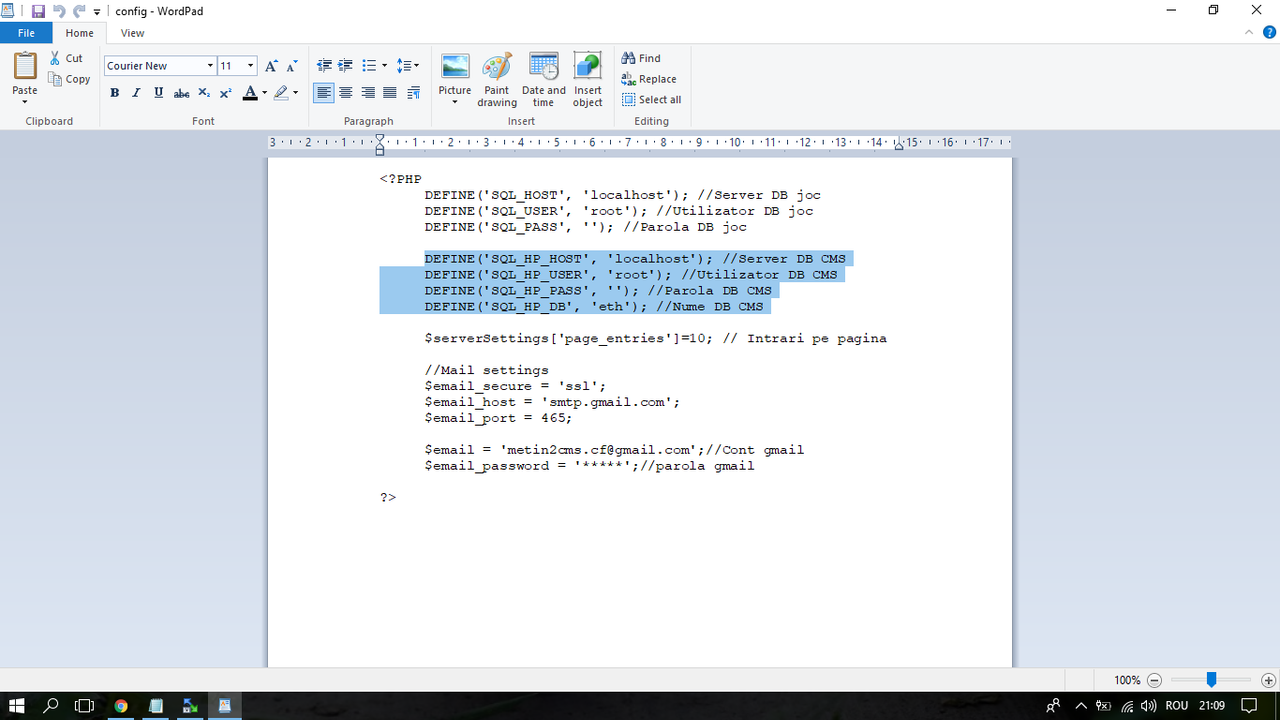Viewport: 1280px width, 720px height.
Task: Decrease paragraph indent
Action: 324,66
